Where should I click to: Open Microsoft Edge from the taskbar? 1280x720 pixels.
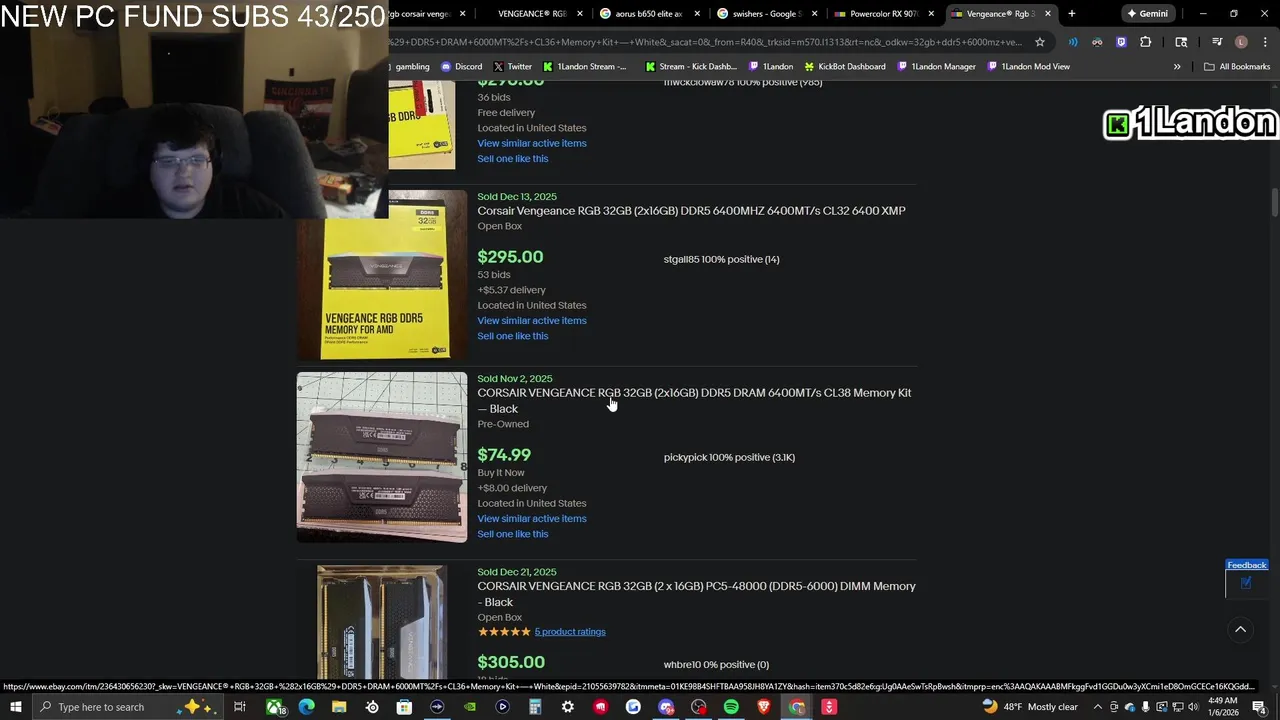(306, 707)
